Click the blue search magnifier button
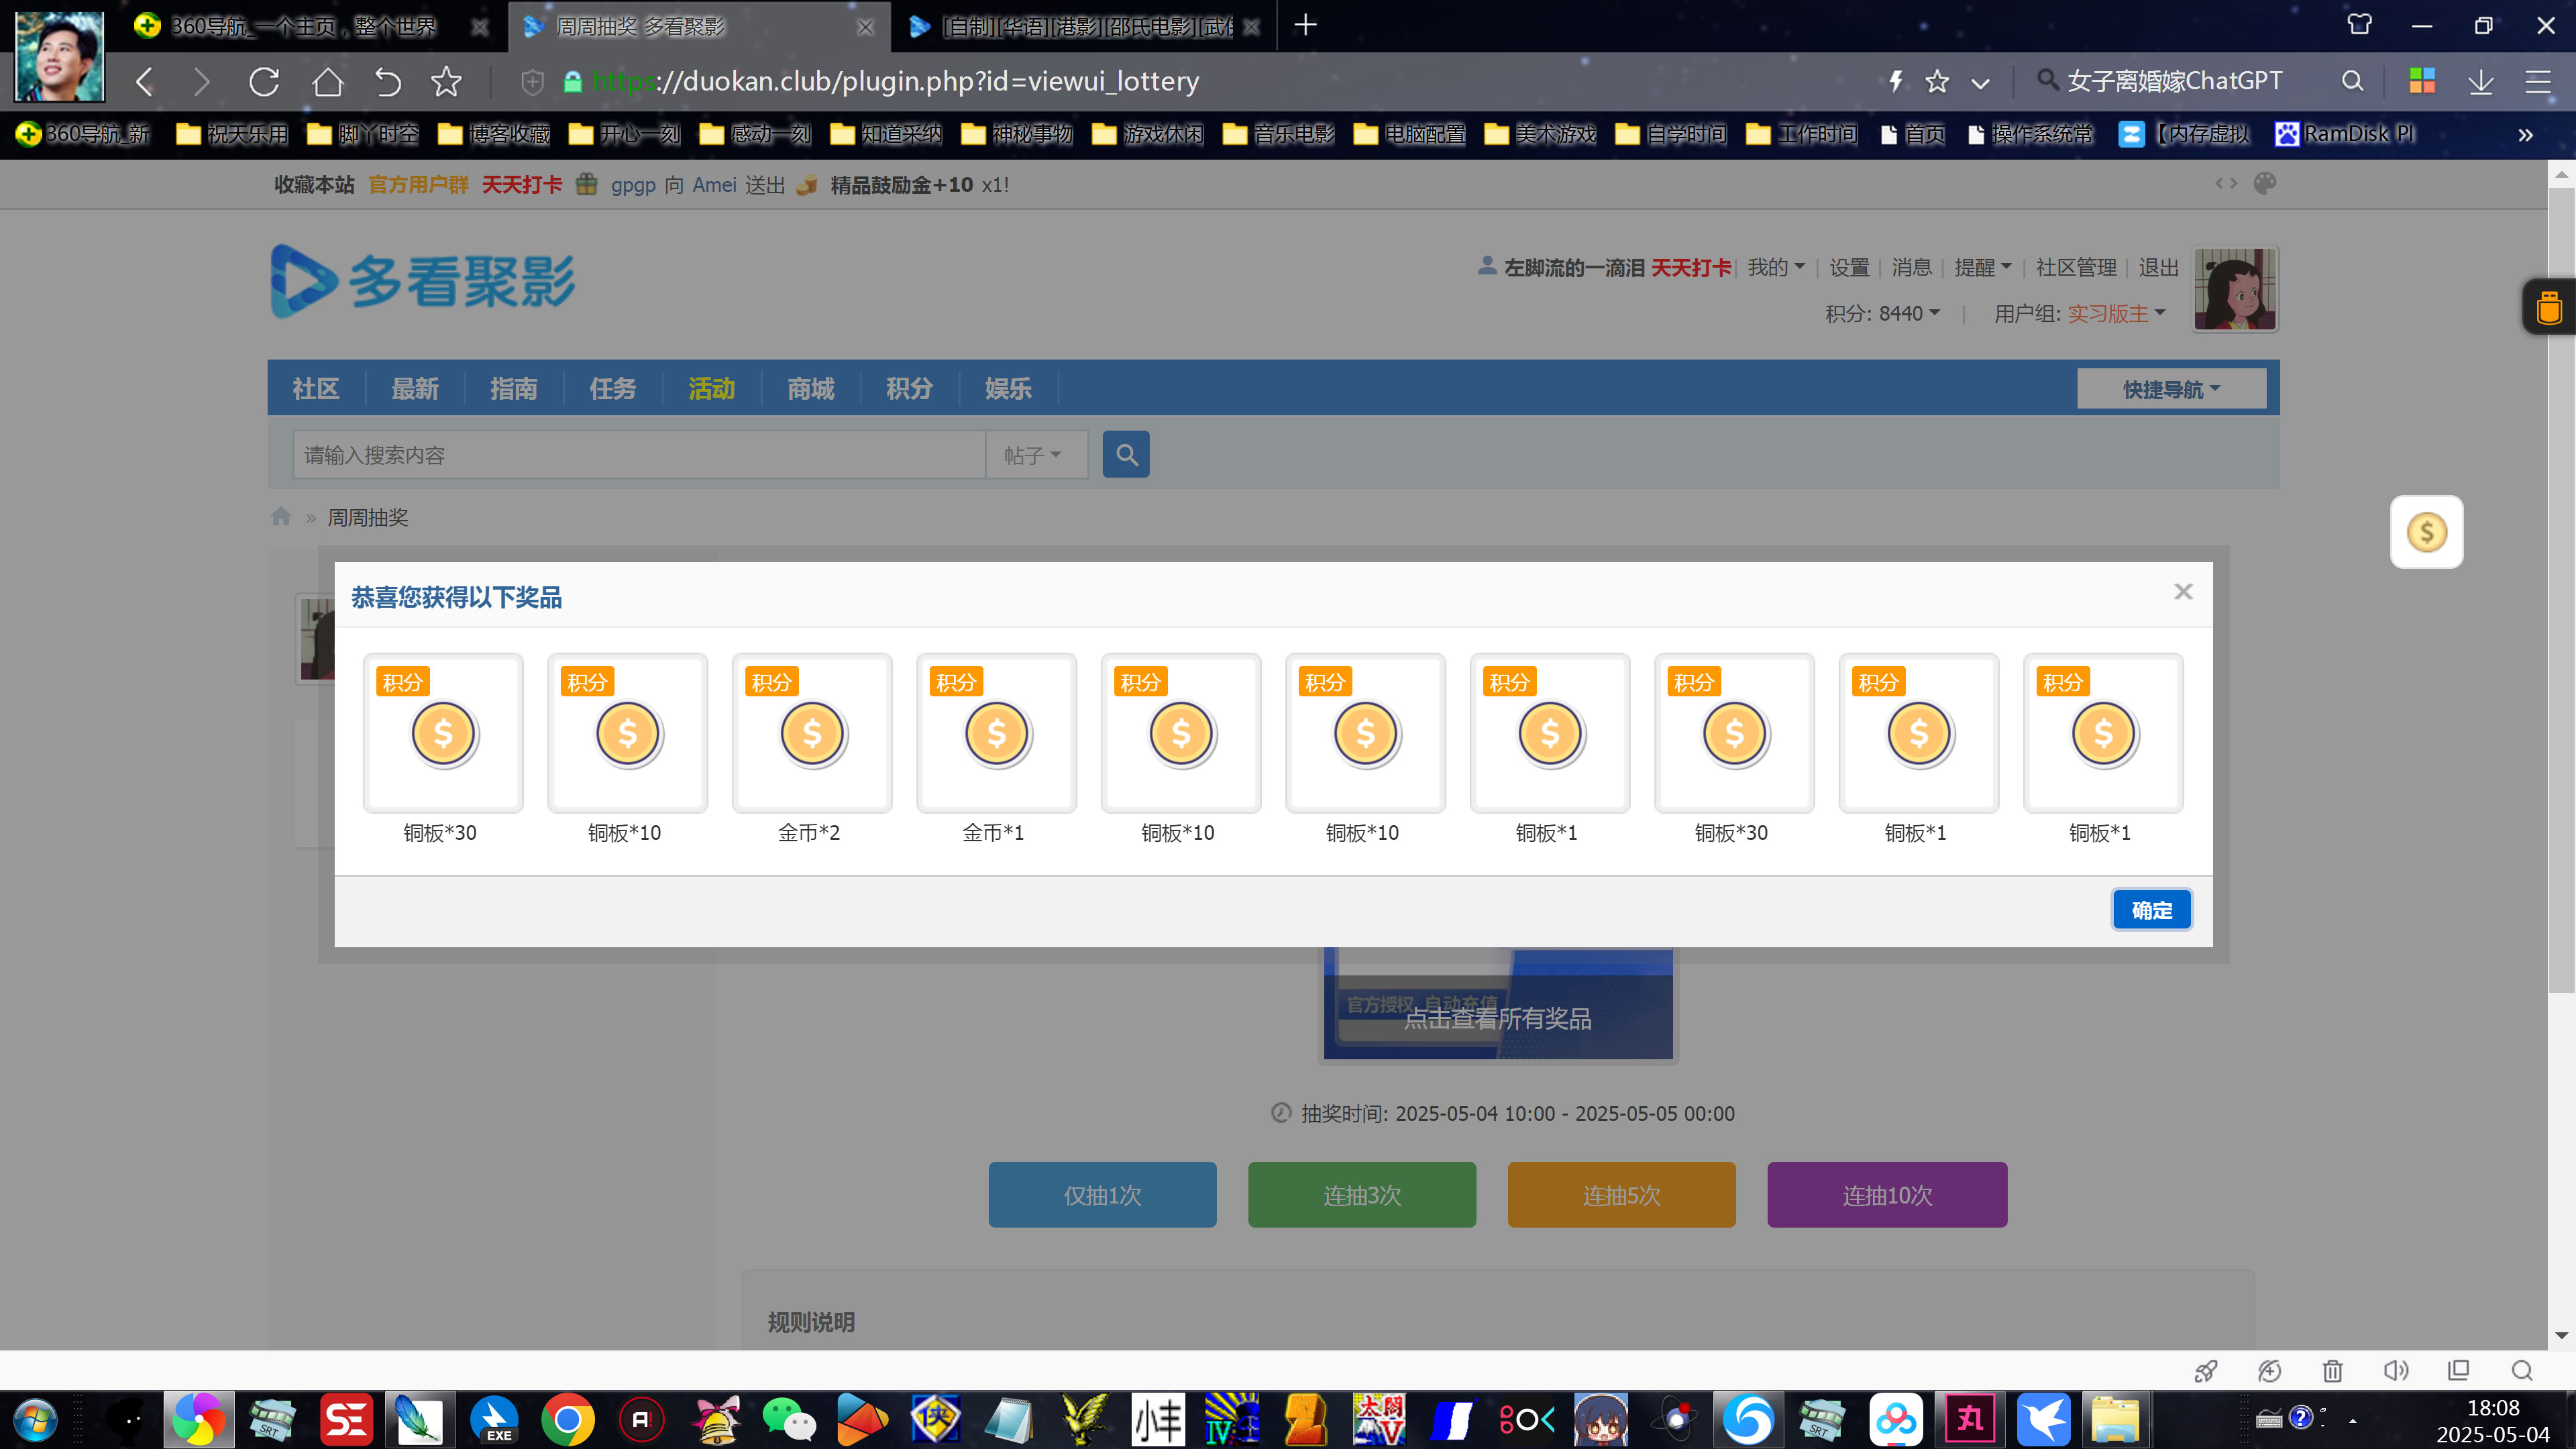2576x1449 pixels. [1125, 455]
